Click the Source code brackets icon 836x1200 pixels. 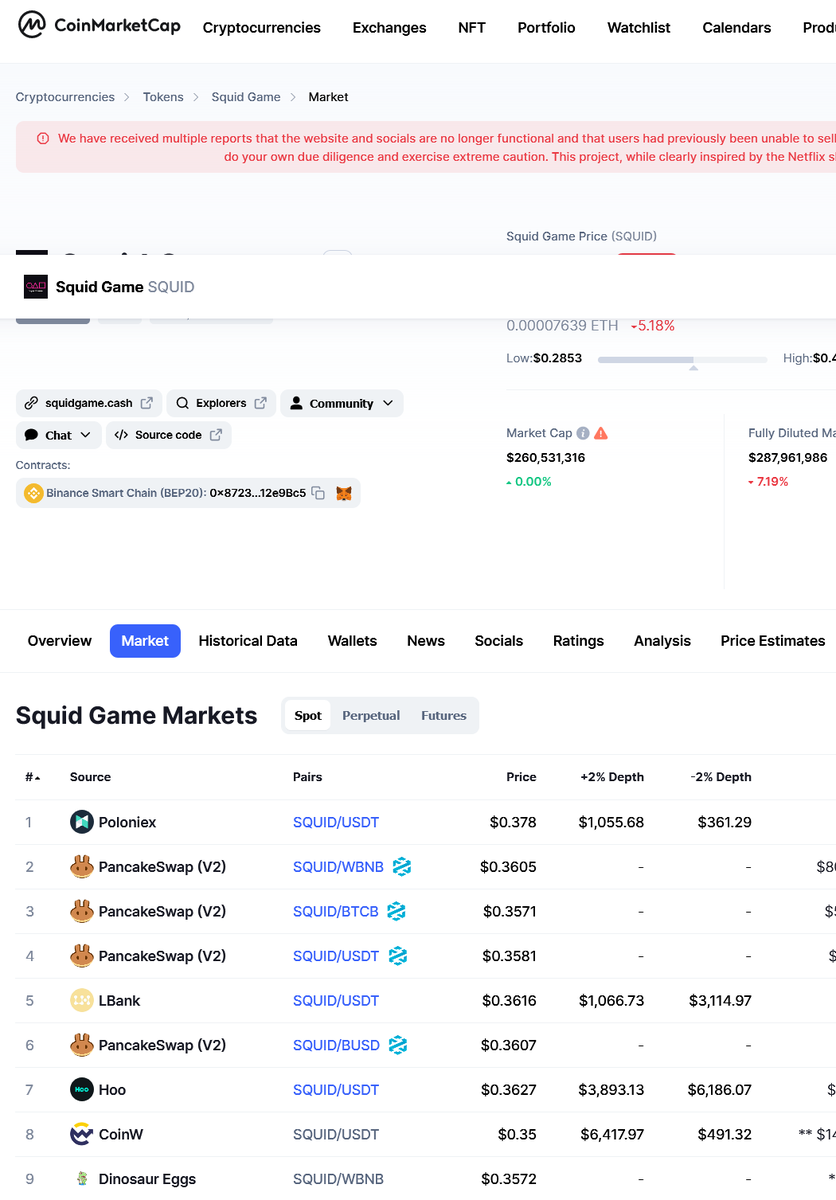(121, 435)
